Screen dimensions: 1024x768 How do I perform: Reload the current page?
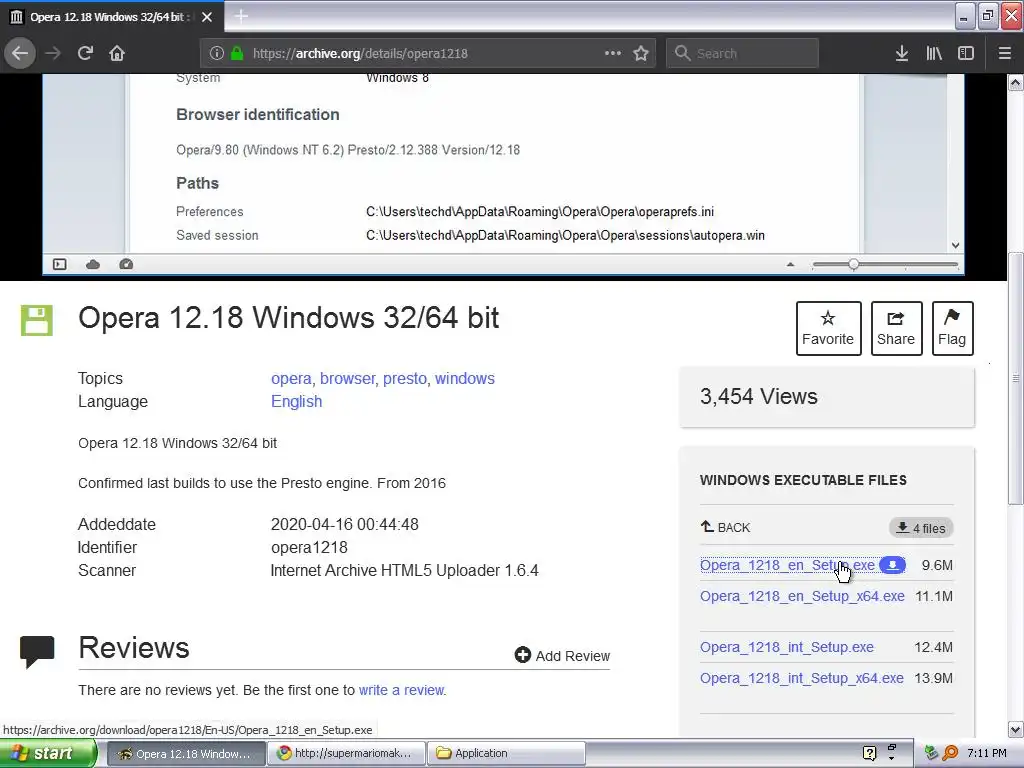tap(86, 54)
